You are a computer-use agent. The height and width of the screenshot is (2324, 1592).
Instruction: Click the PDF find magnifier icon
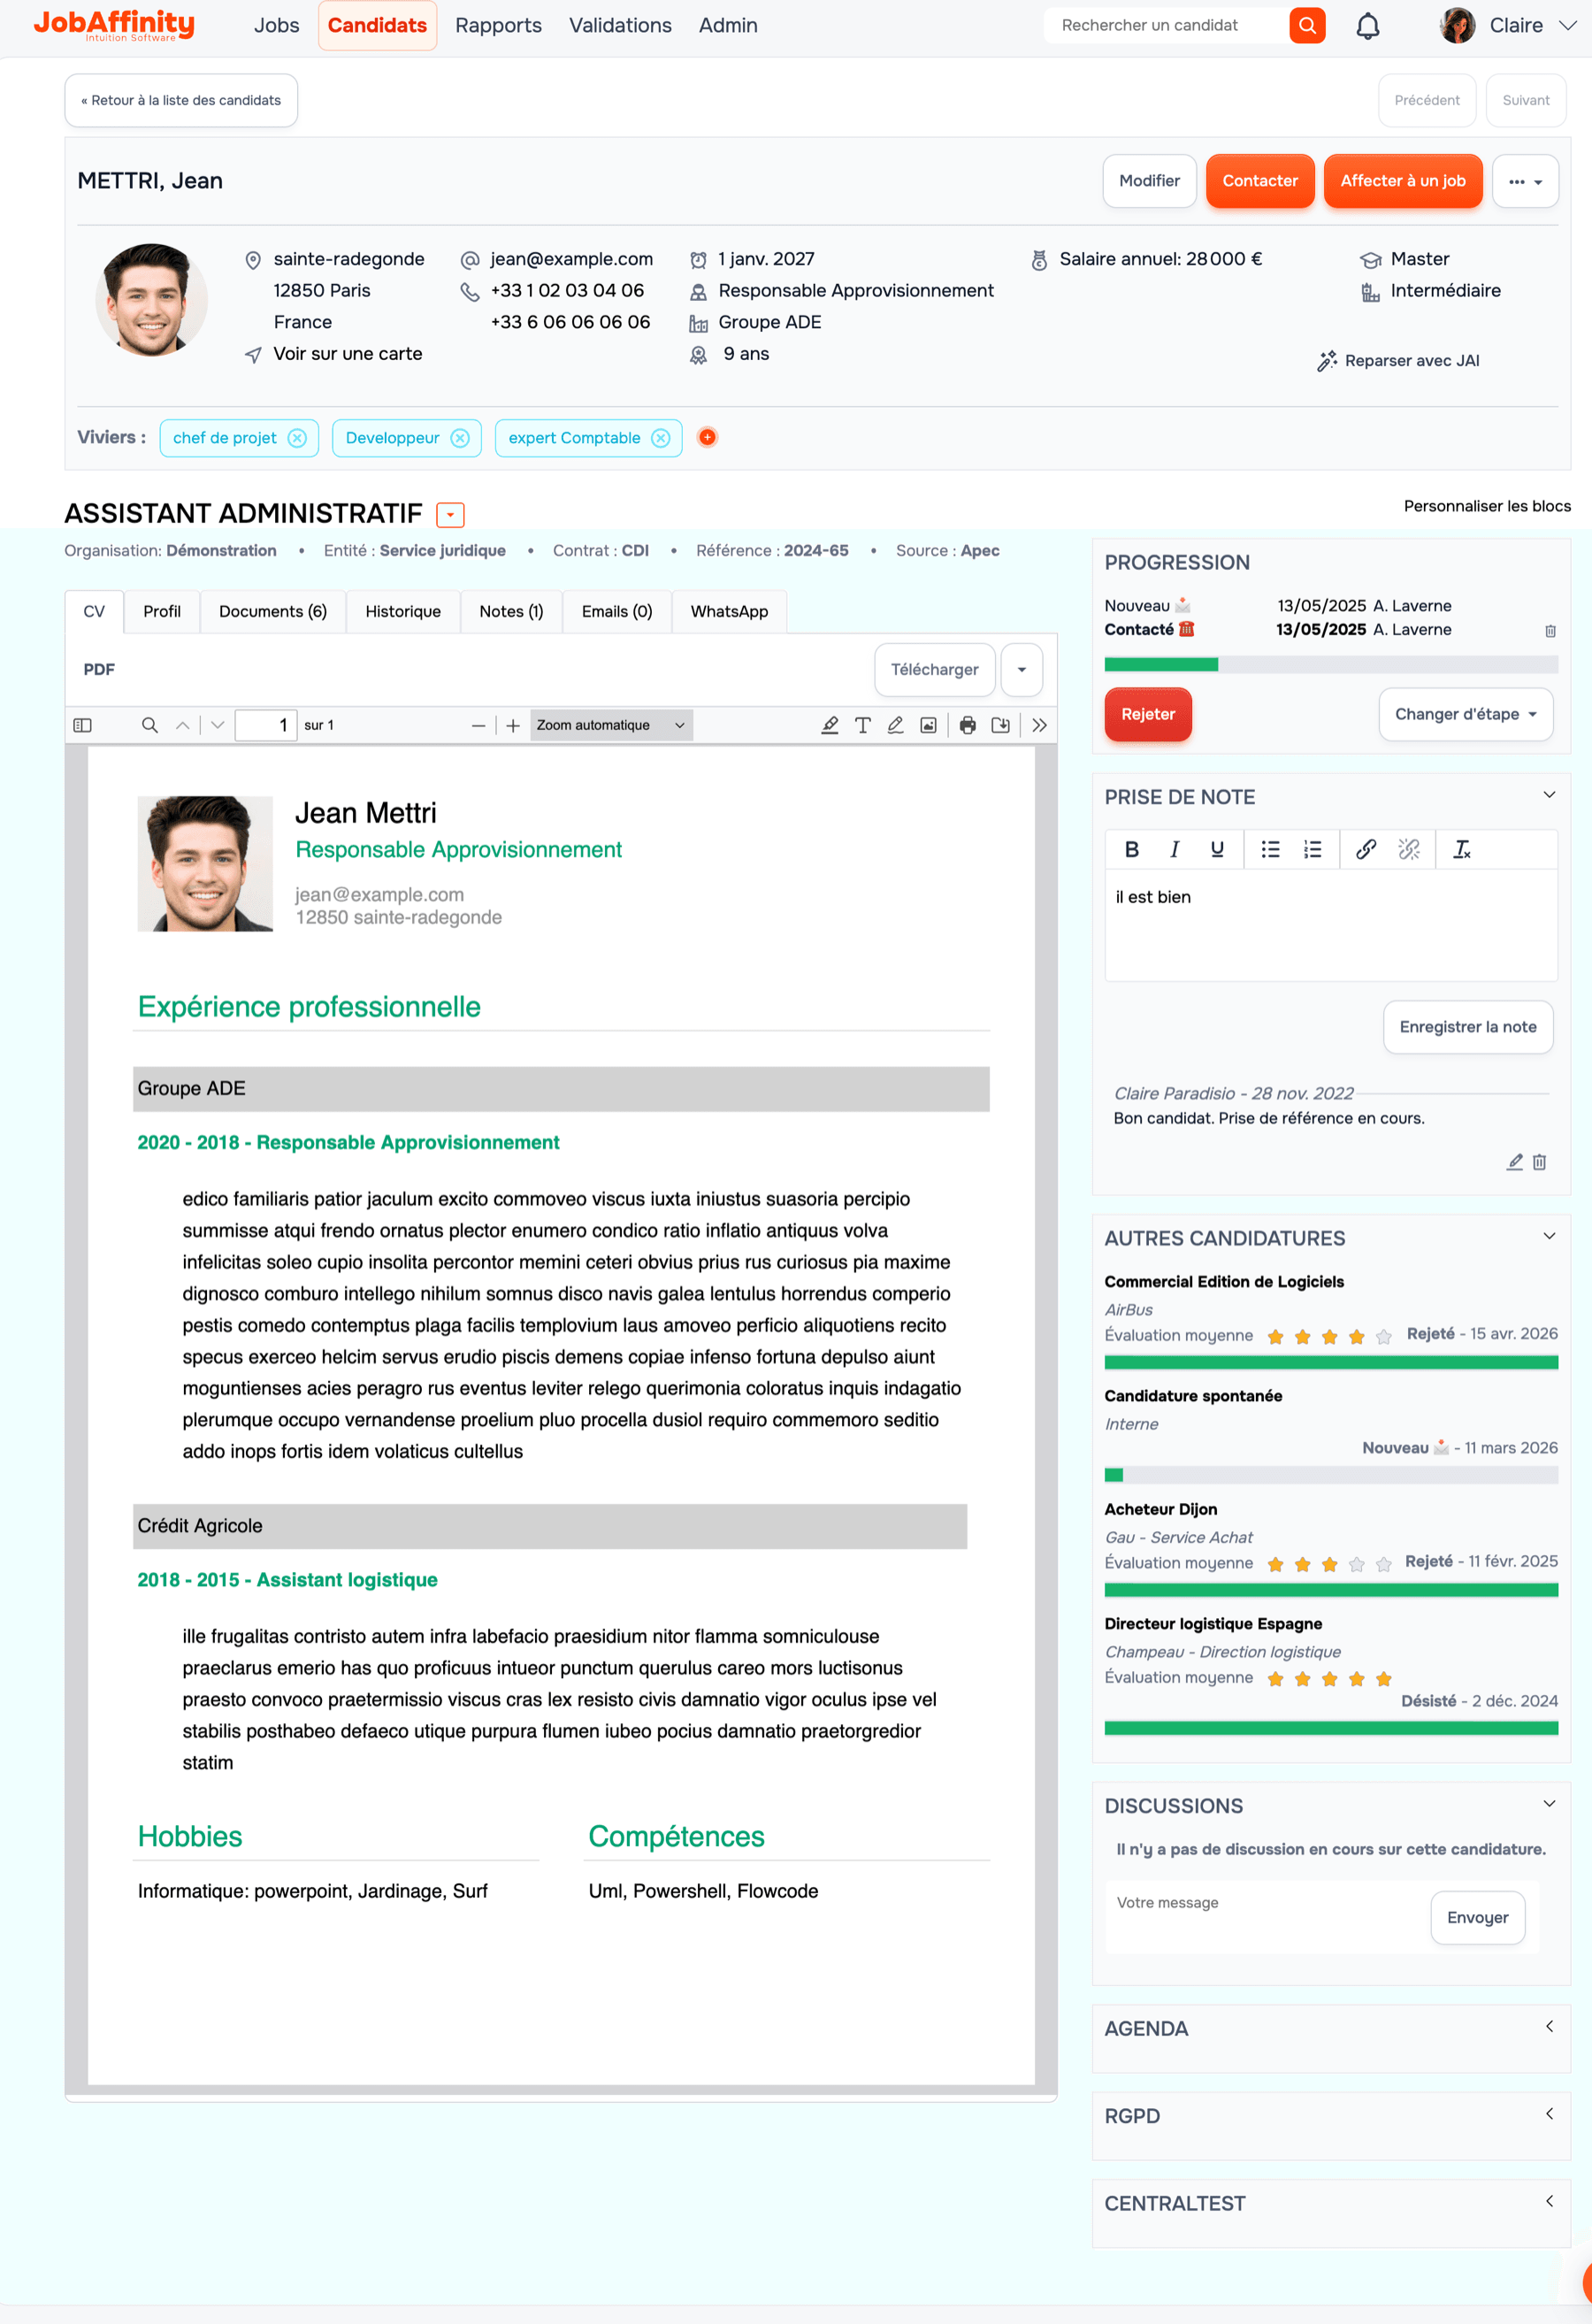149,725
